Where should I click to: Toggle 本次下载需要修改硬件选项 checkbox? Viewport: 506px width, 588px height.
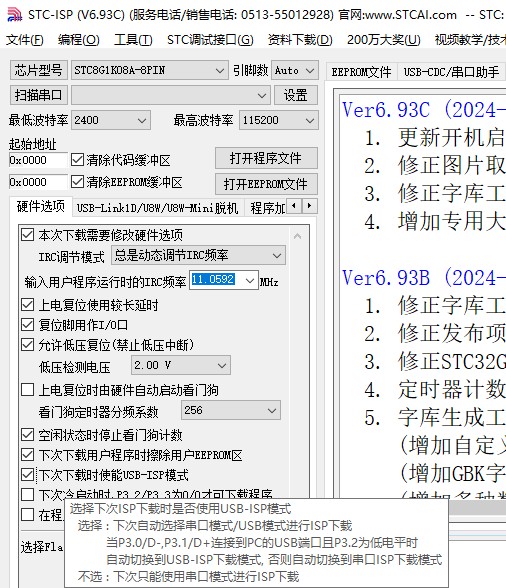27,235
